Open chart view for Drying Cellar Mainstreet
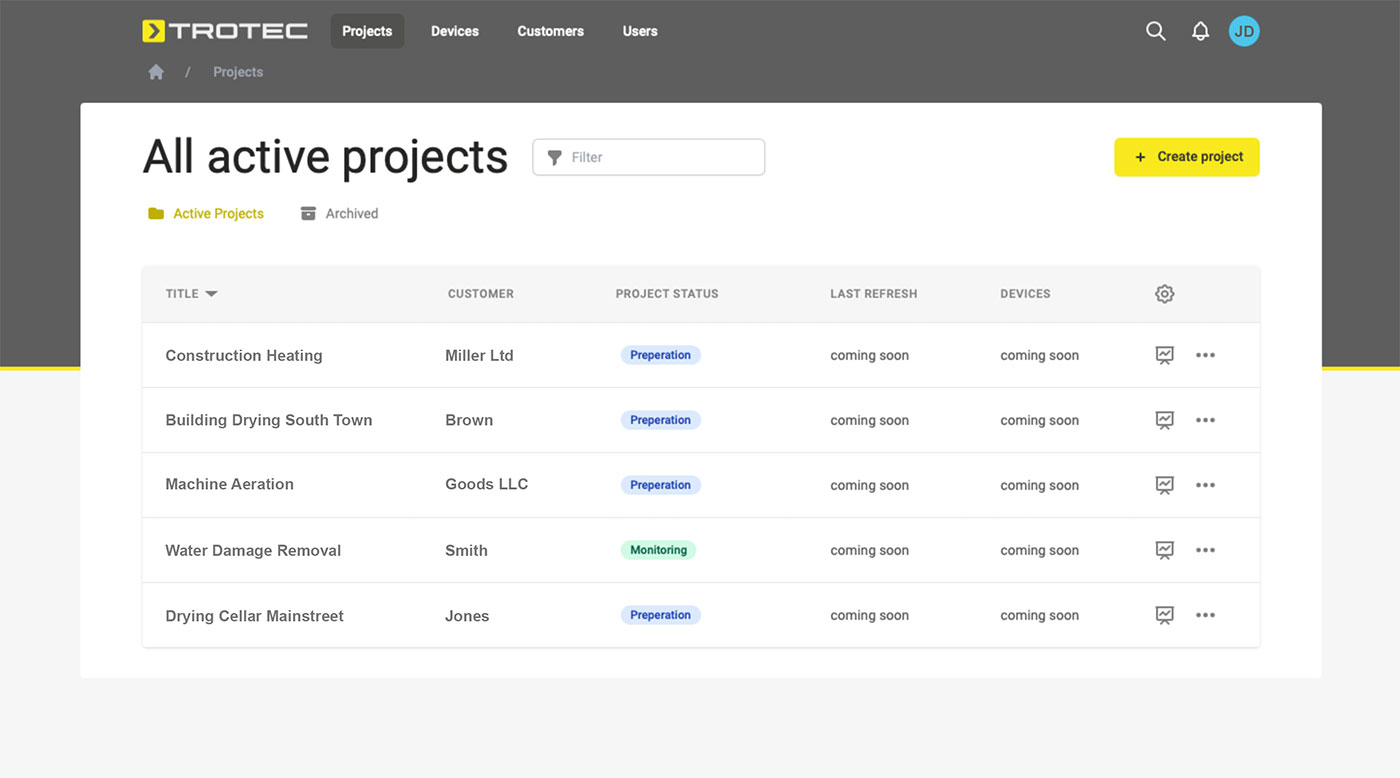 point(1164,615)
